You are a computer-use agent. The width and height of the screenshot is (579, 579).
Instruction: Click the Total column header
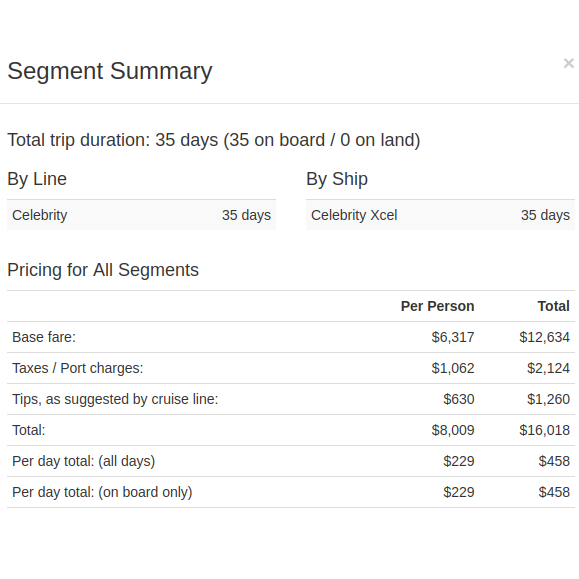coord(554,306)
